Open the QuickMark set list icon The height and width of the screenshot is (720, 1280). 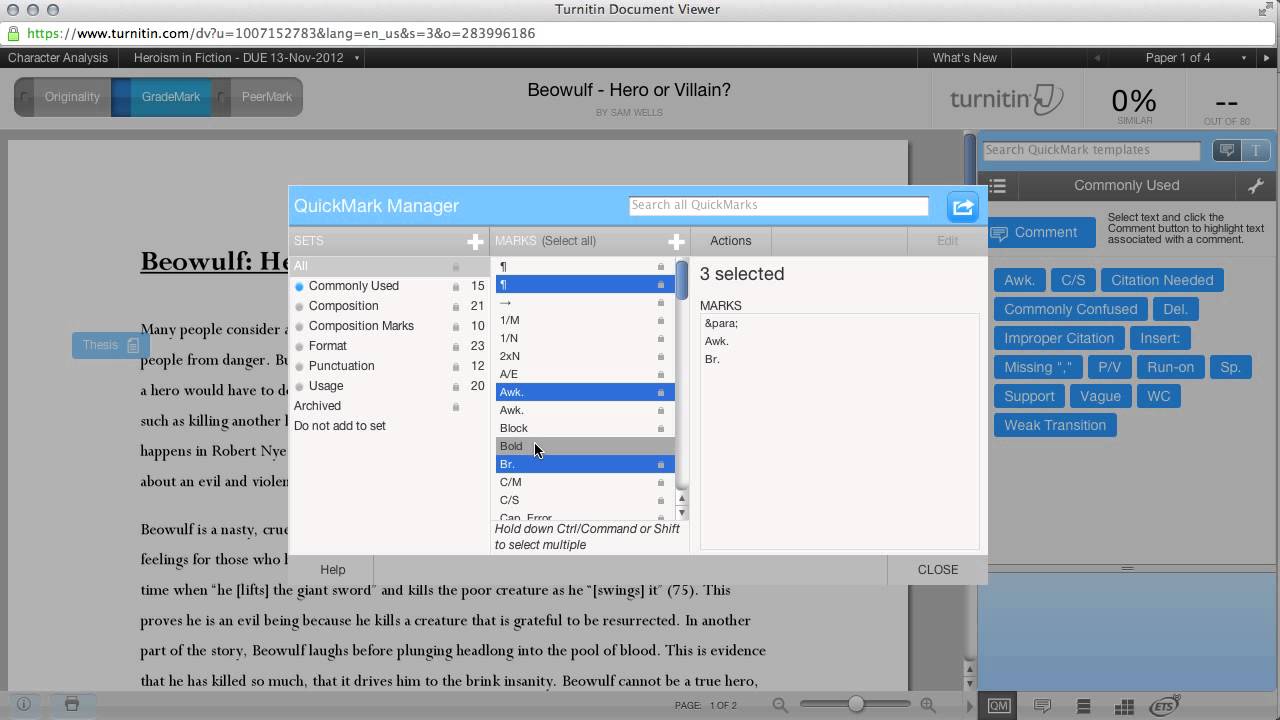997,185
